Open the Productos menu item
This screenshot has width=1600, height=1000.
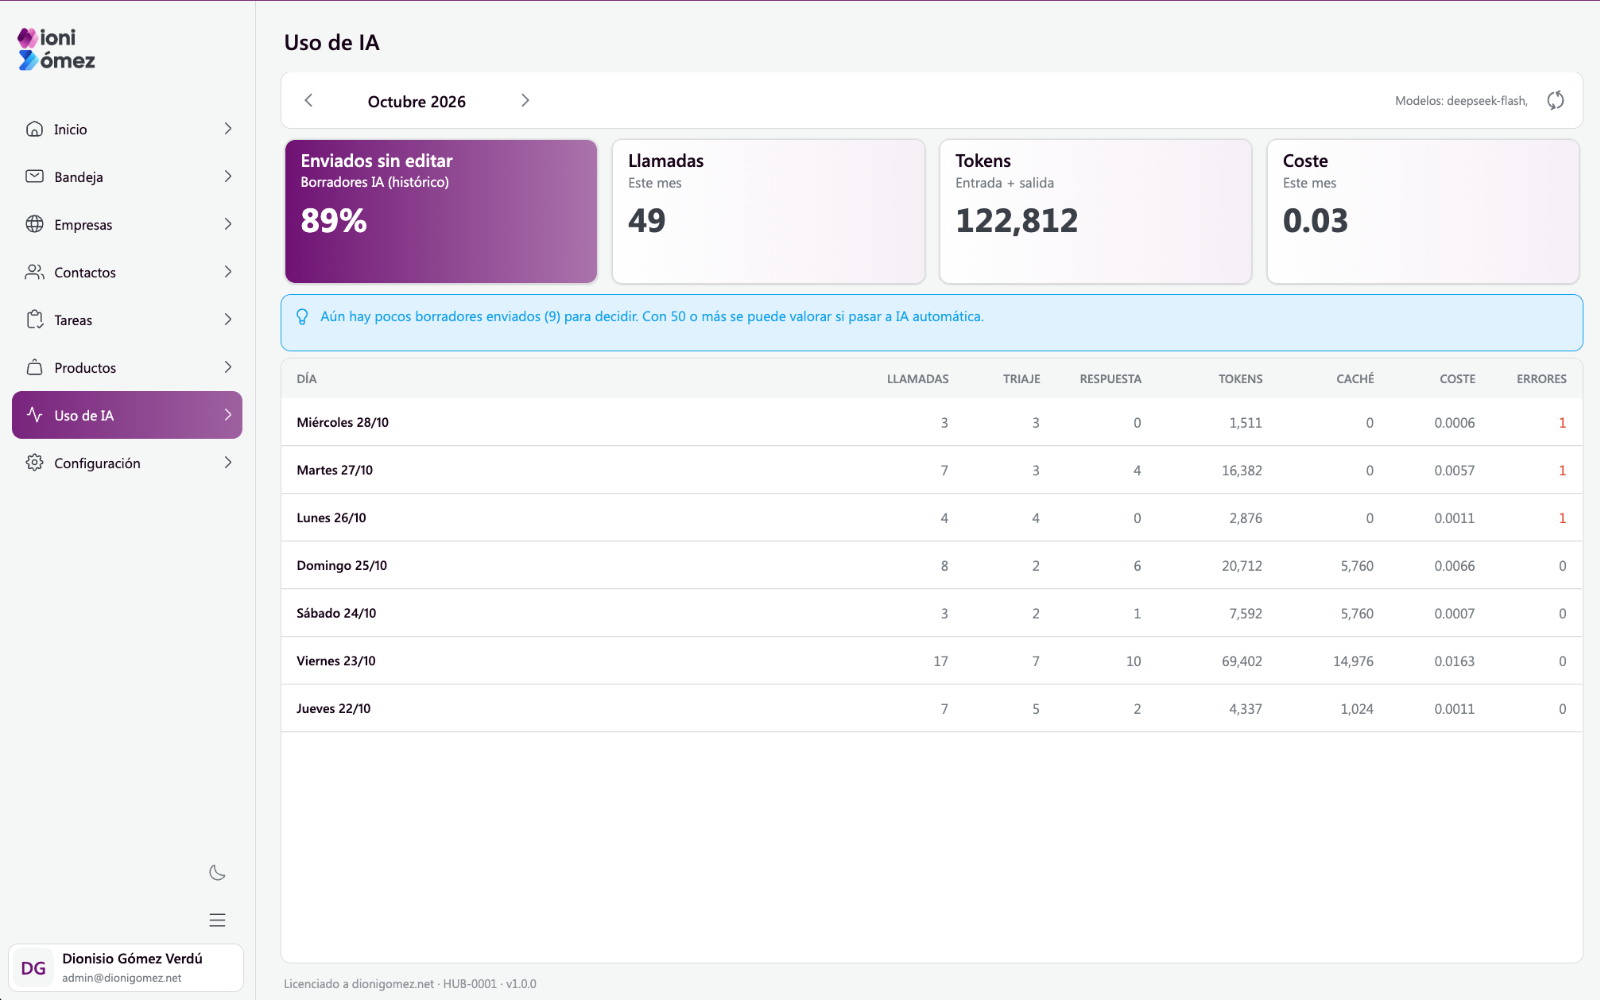pos(127,367)
